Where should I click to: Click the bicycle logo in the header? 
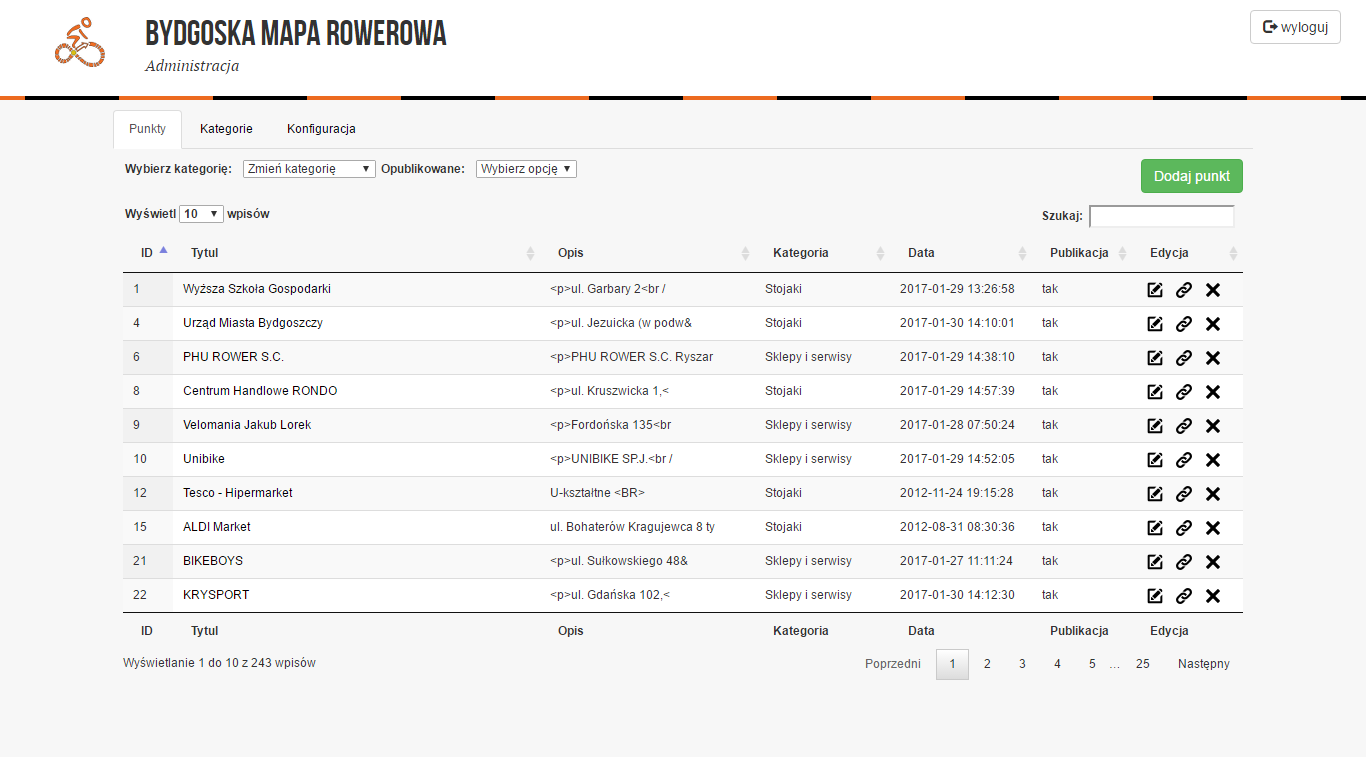(80, 42)
